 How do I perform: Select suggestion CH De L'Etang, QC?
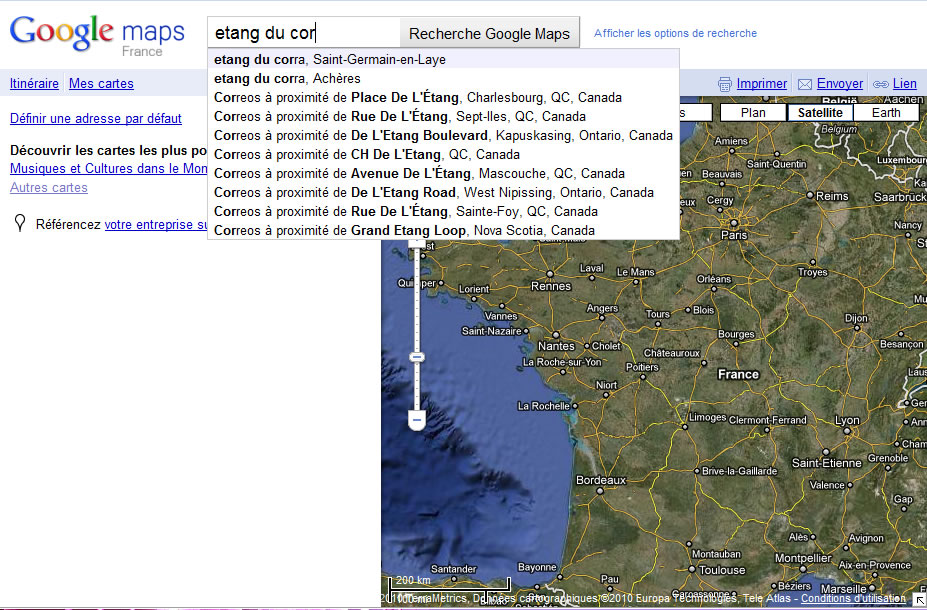(x=443, y=154)
